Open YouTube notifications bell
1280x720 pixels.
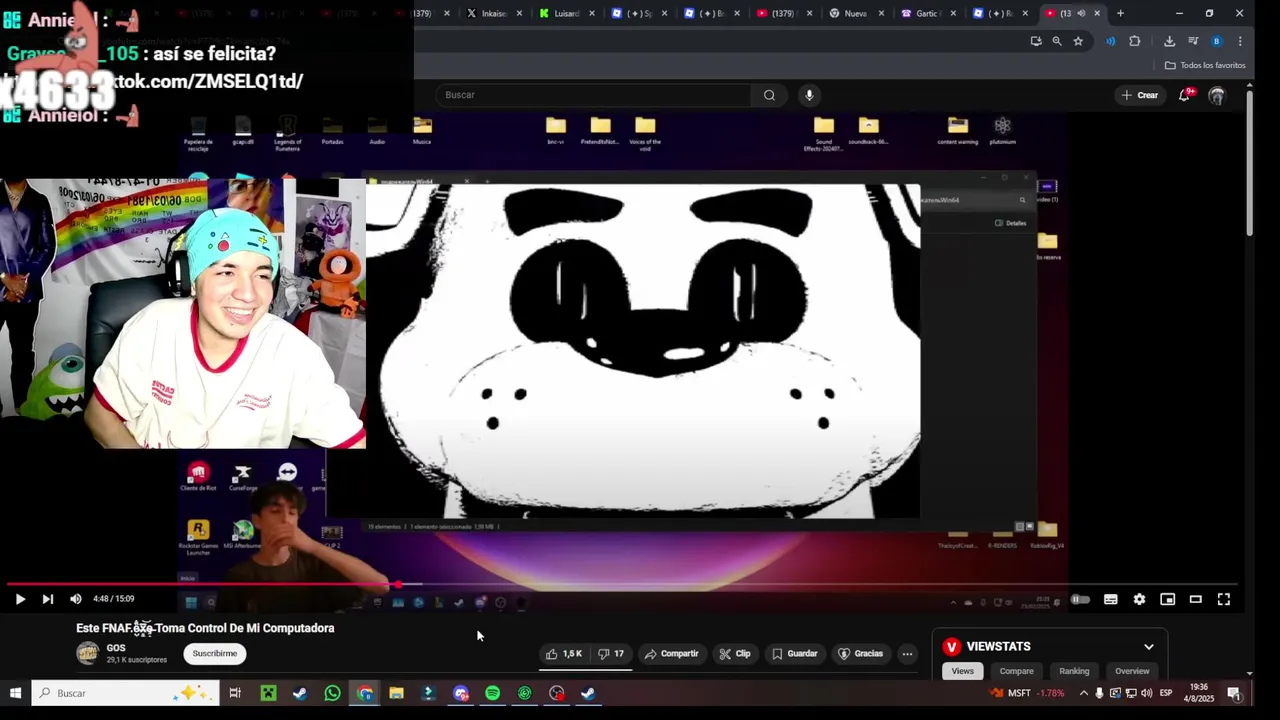pos(1185,95)
